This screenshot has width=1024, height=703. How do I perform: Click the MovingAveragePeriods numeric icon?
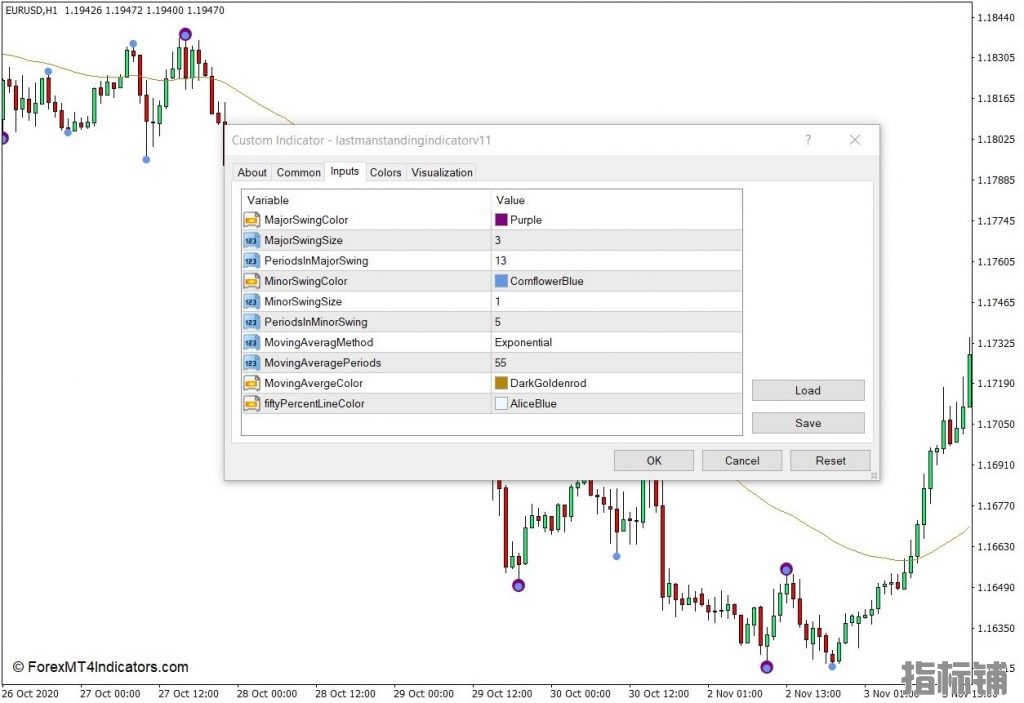click(x=251, y=363)
